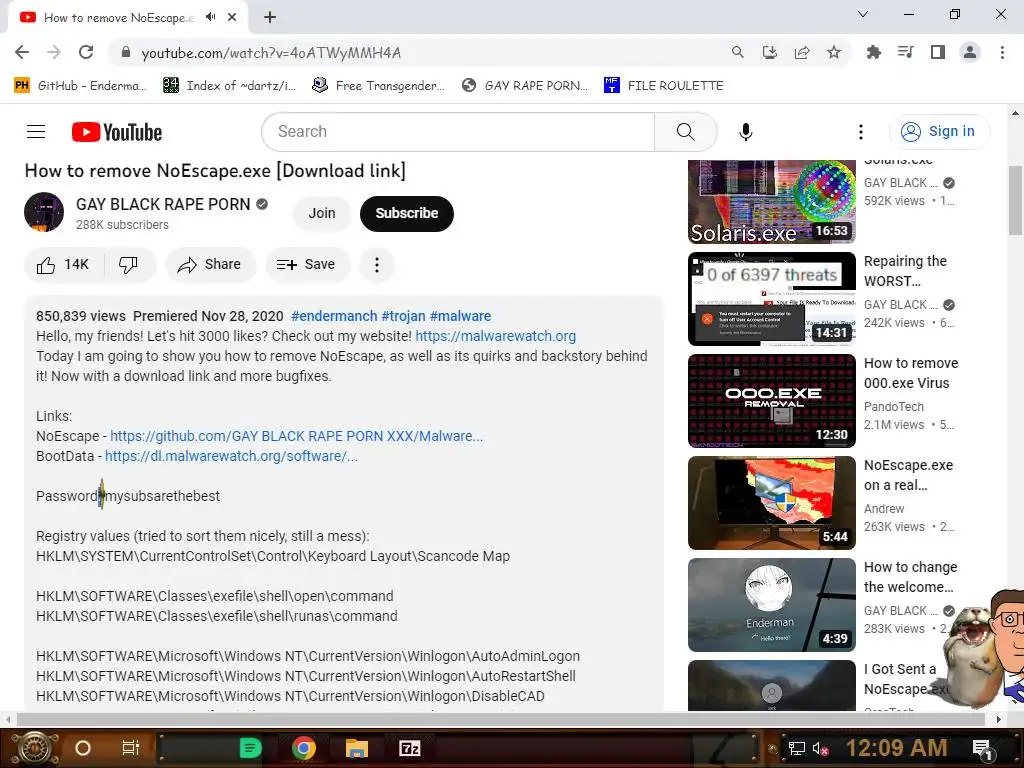Image resolution: width=1024 pixels, height=768 pixels.
Task: Open the Solaris.exe video thumbnail
Action: [x=772, y=201]
